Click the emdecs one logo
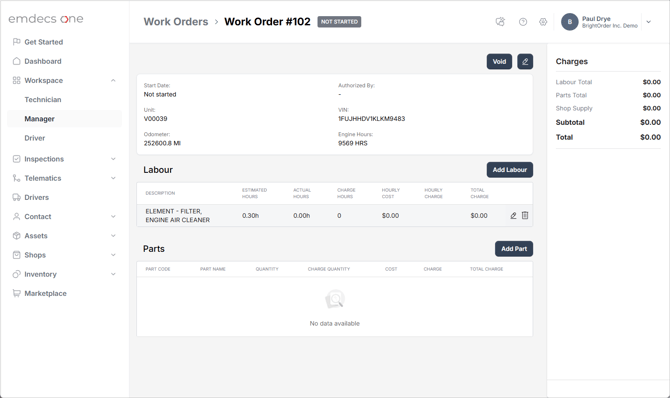This screenshot has width=670, height=398. click(x=46, y=19)
